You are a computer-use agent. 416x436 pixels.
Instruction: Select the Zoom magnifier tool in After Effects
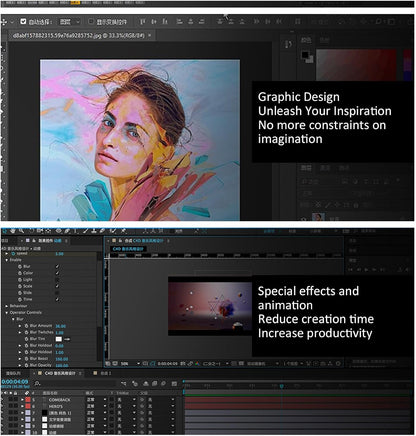point(21,231)
